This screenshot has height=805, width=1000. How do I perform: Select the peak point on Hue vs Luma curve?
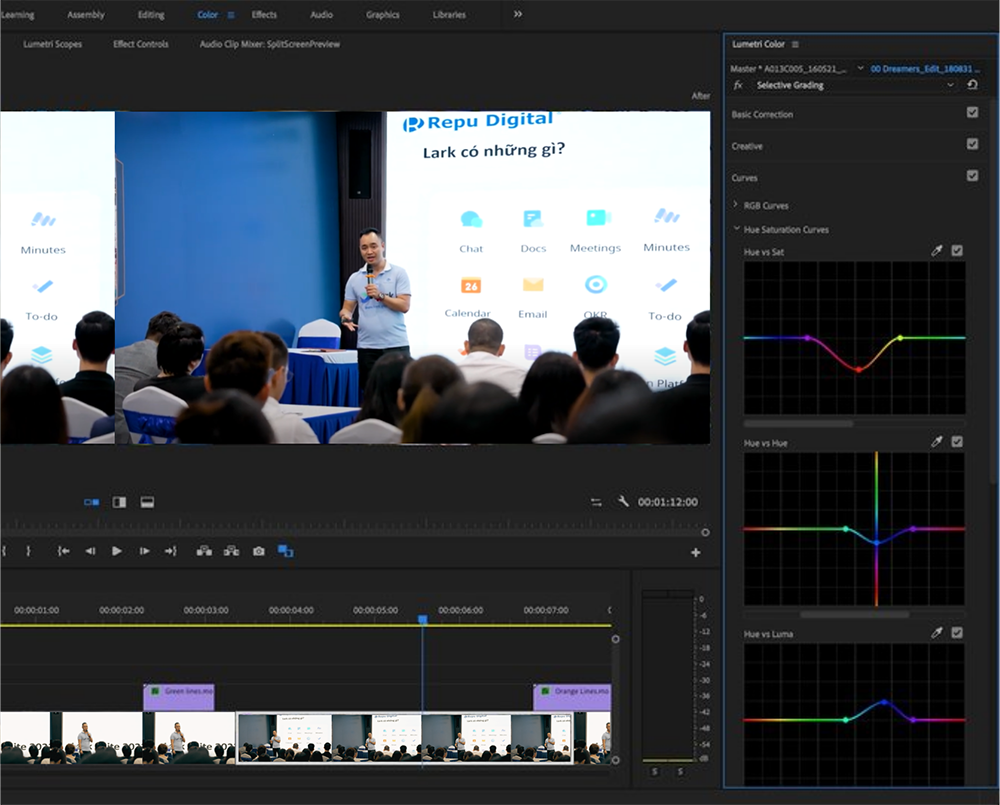pyautogui.click(x=884, y=702)
